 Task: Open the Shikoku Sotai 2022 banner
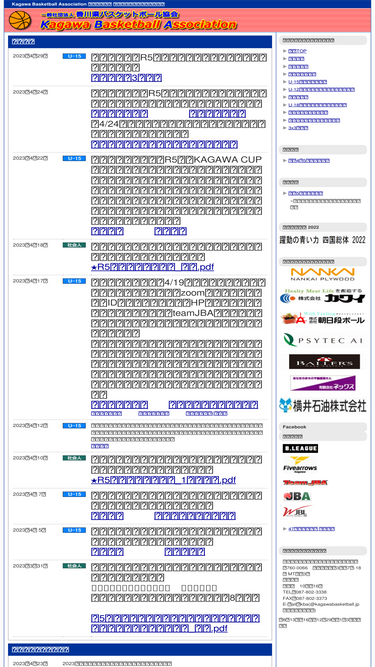(x=323, y=240)
